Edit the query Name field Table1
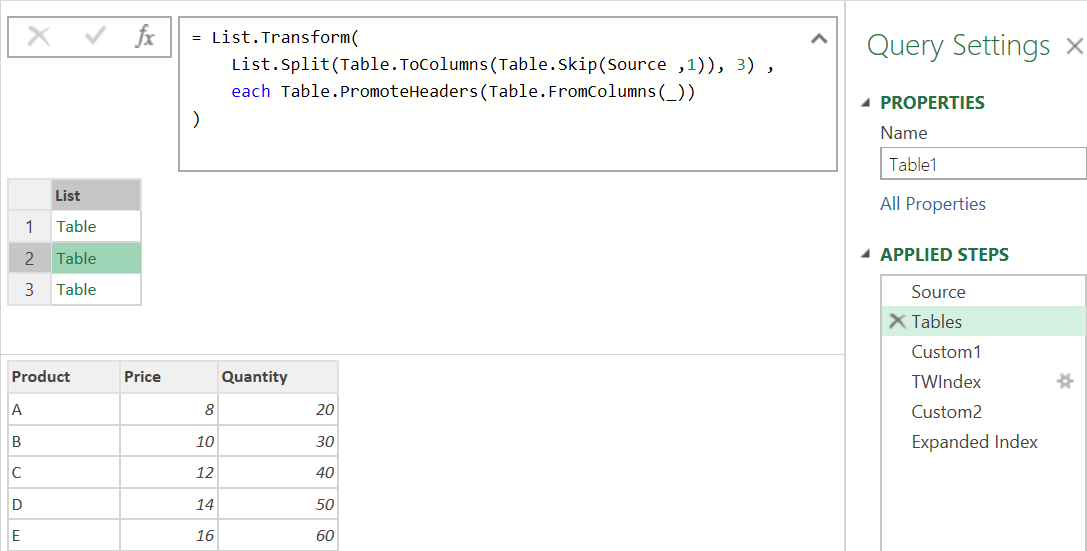 click(983, 164)
